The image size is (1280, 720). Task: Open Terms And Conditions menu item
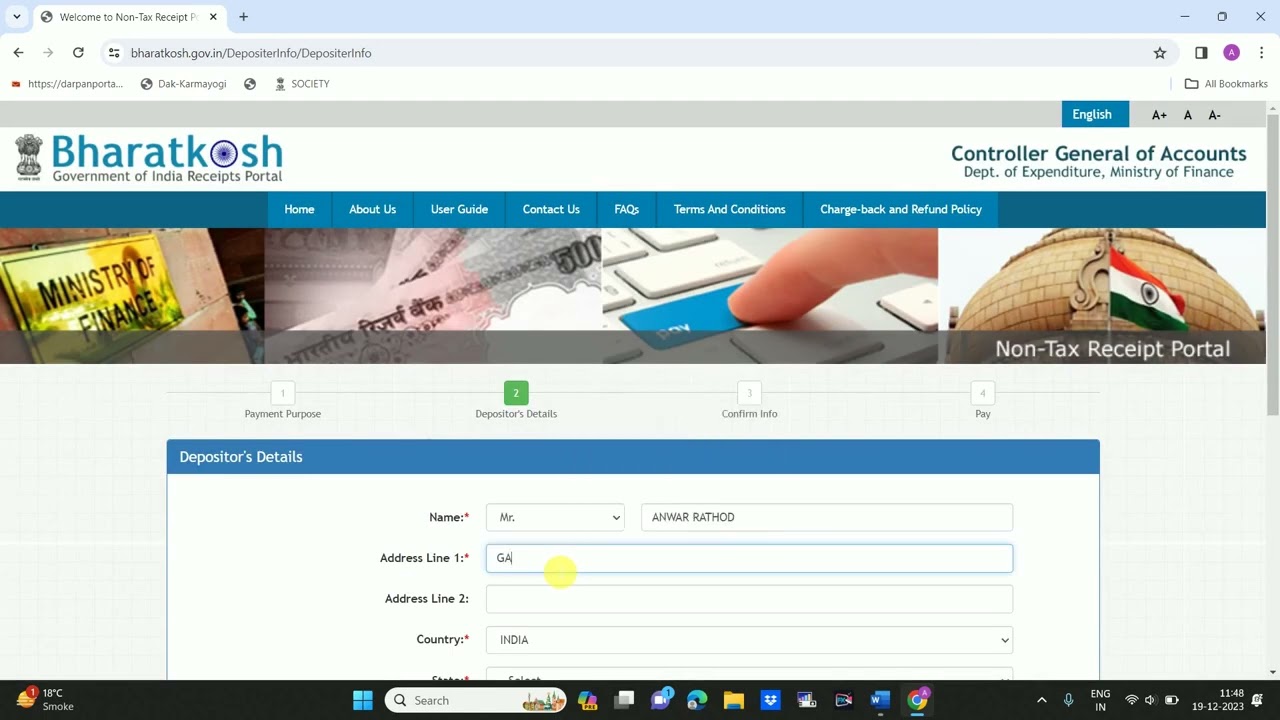[730, 209]
